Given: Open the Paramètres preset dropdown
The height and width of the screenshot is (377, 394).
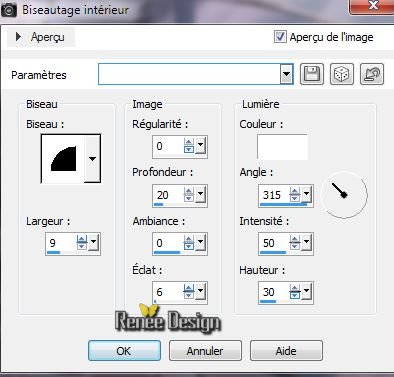Looking at the screenshot, I should (286, 74).
